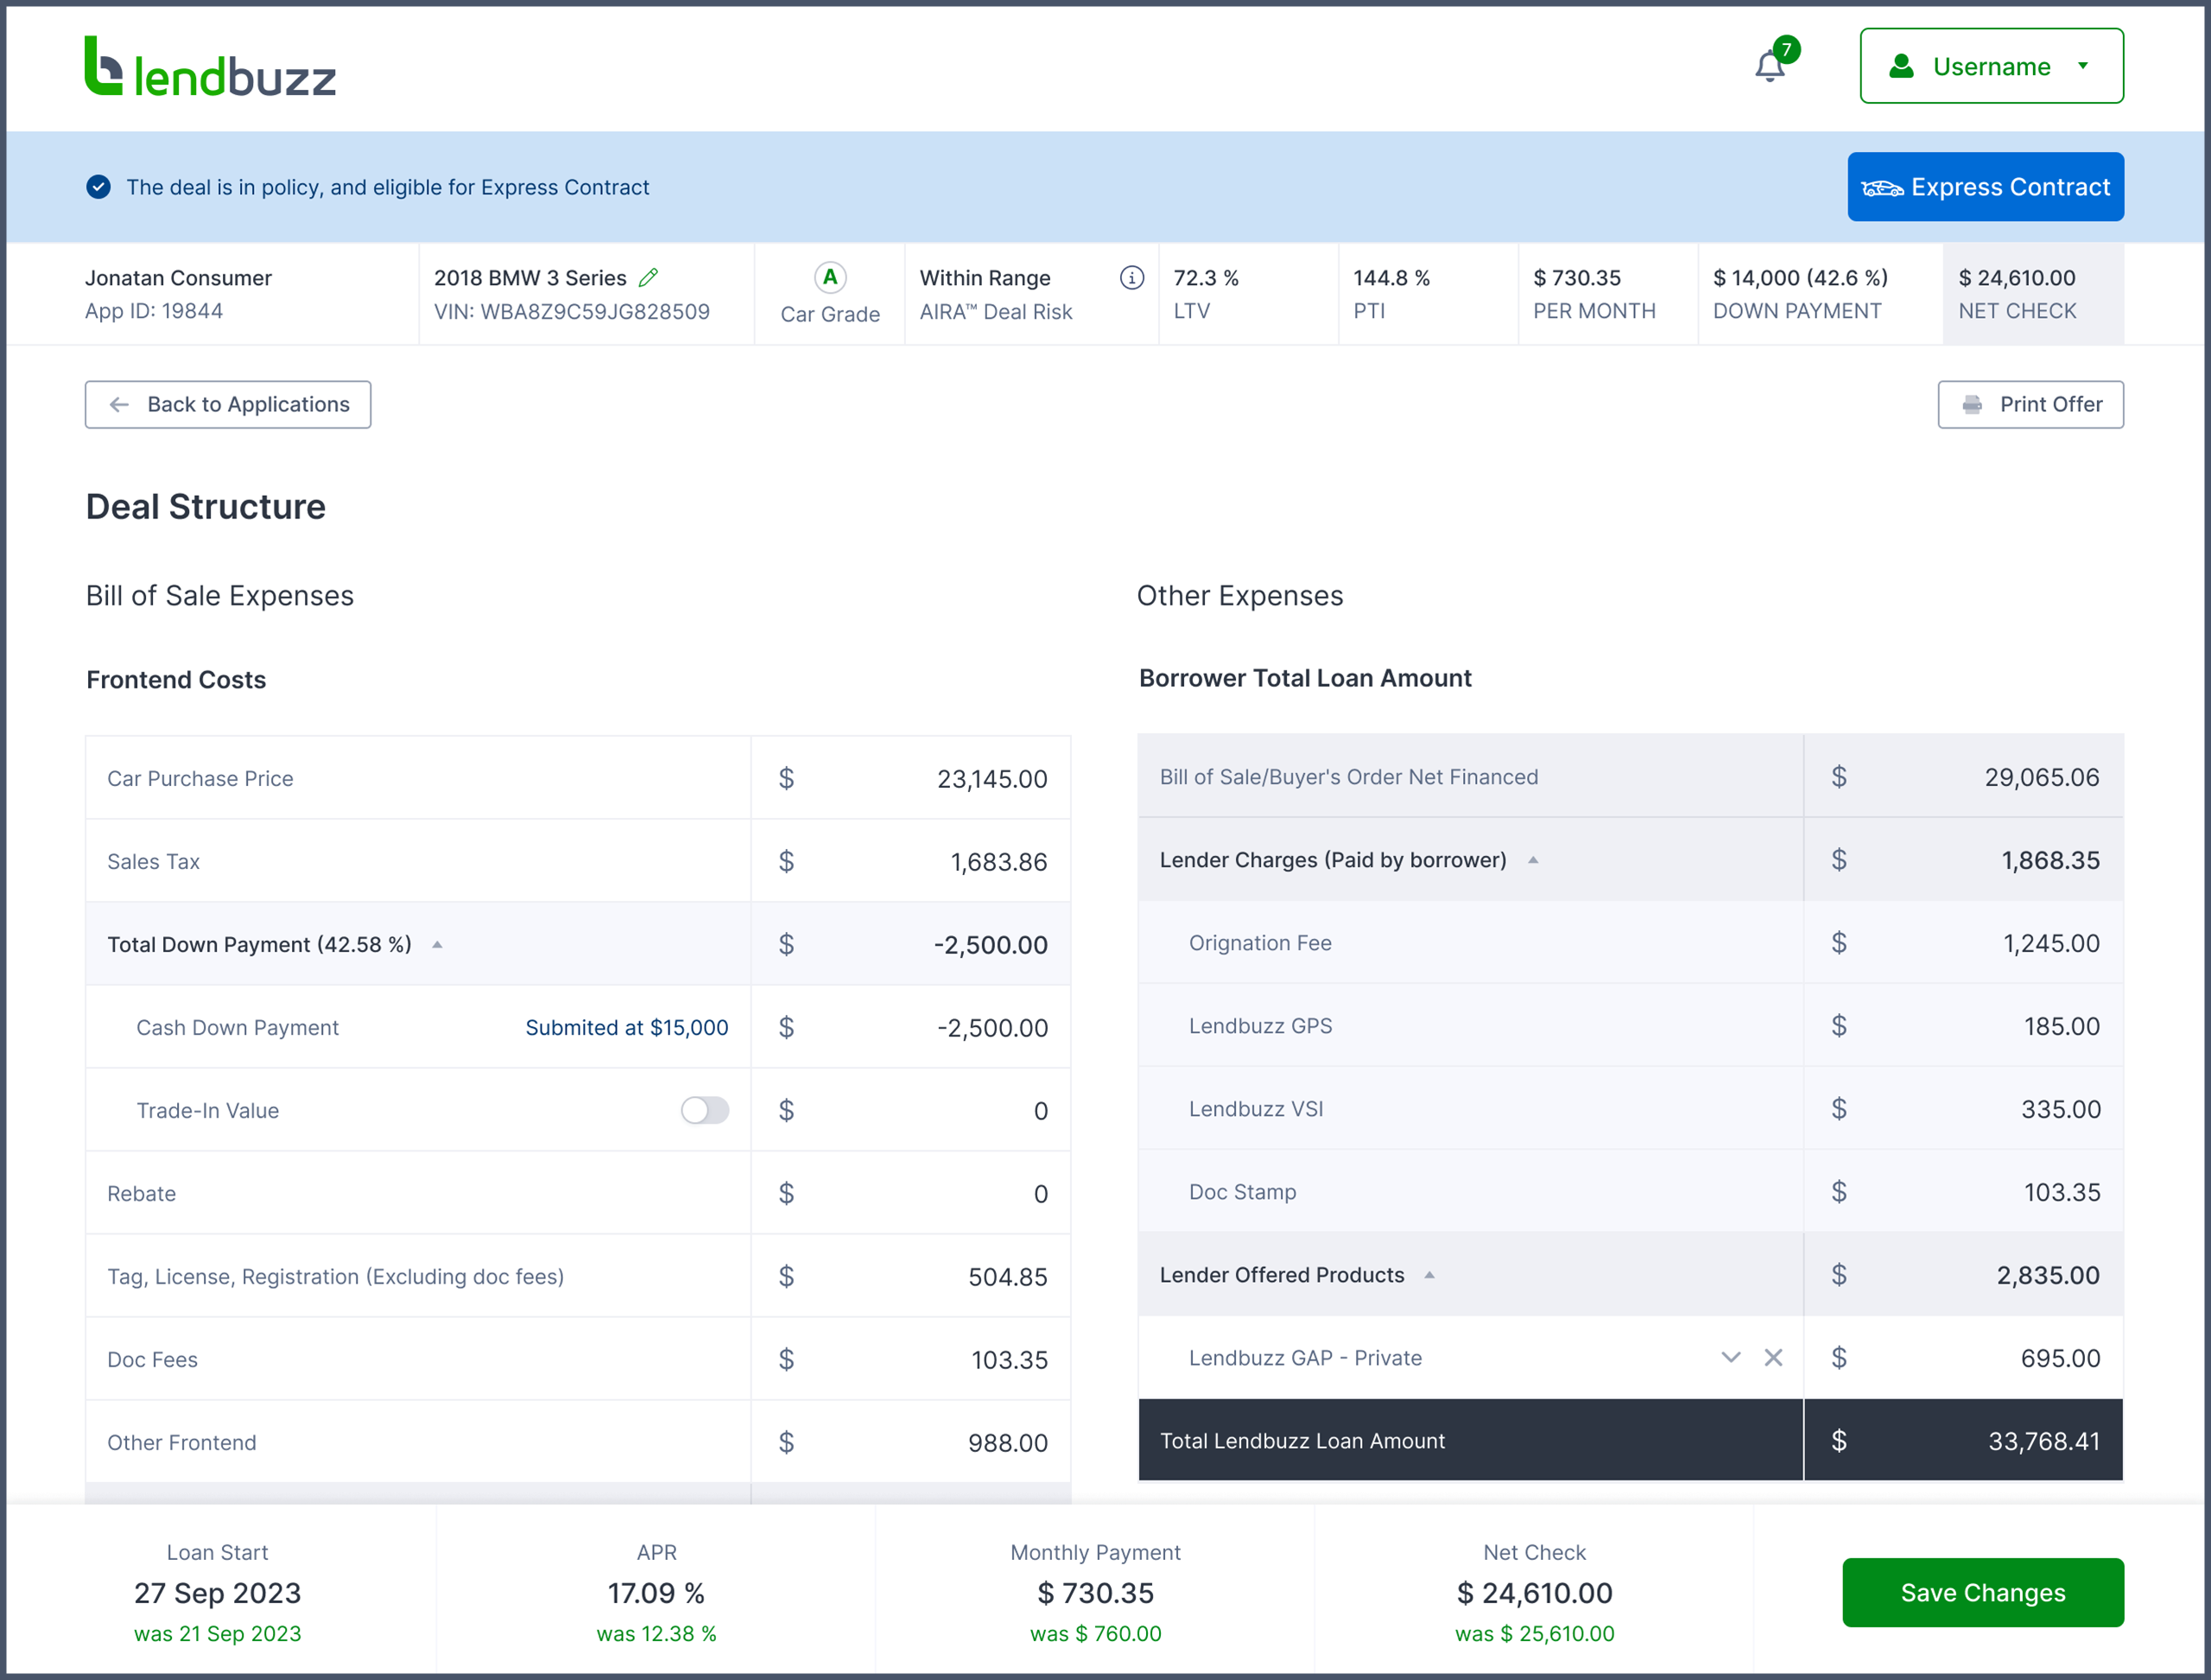2211x1680 pixels.
Task: Edit Tag, License, Registration amount 504.85
Action: pos(911,1276)
